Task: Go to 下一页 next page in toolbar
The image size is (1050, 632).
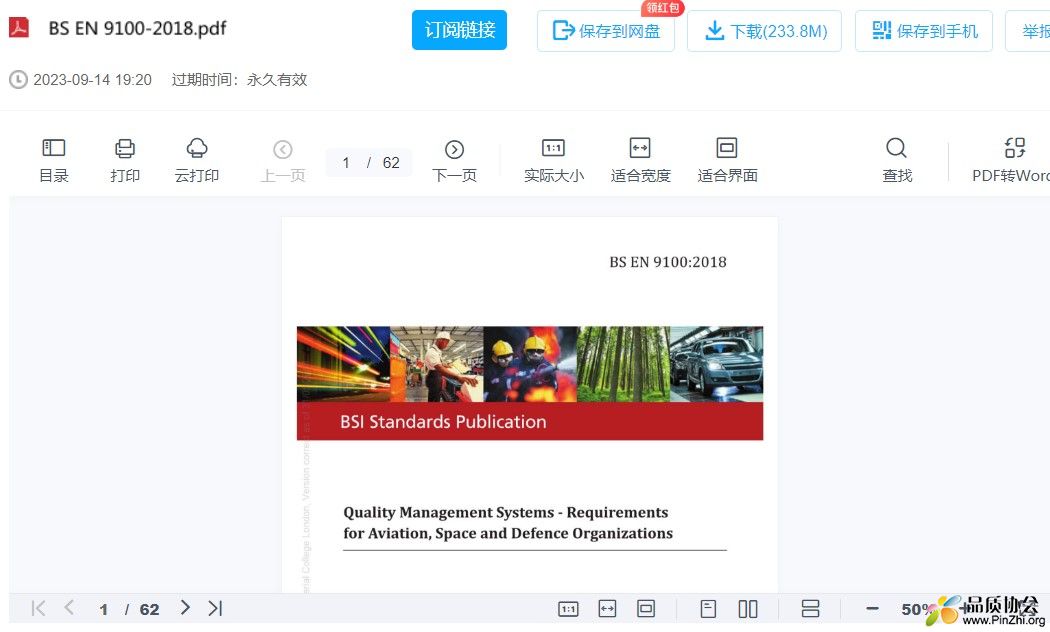Action: click(454, 161)
